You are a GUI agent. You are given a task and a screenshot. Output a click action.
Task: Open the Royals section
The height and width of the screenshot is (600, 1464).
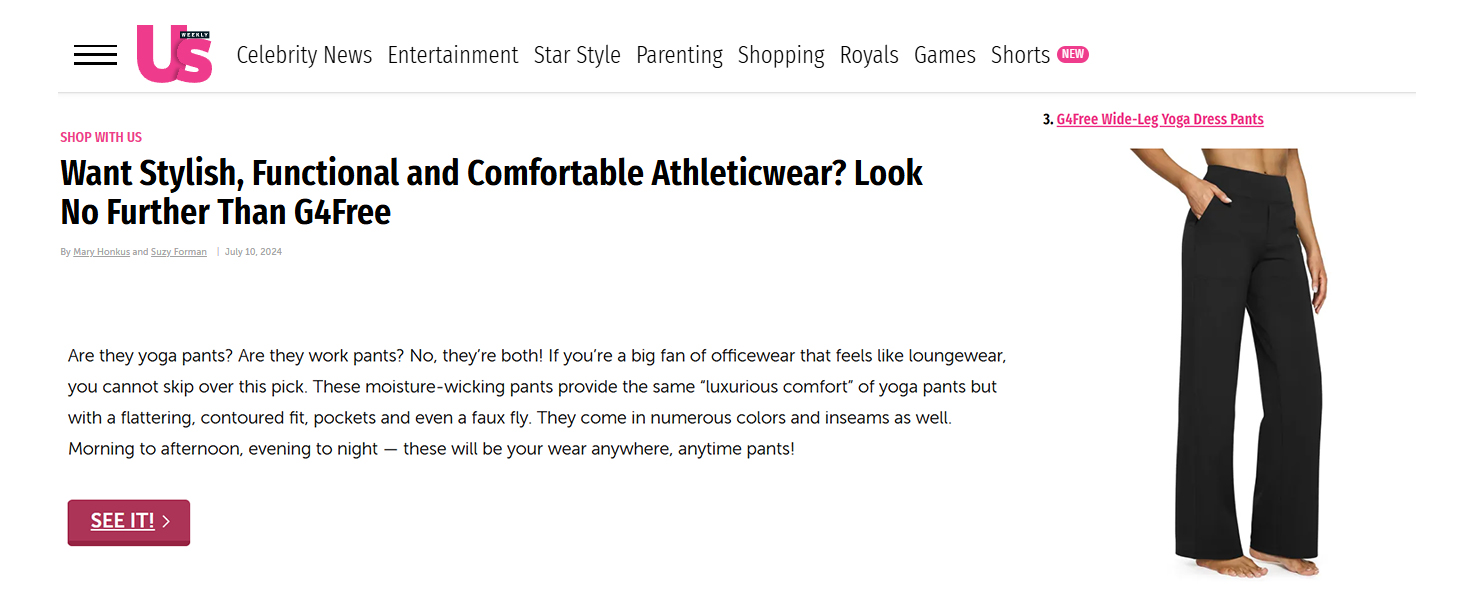[869, 55]
